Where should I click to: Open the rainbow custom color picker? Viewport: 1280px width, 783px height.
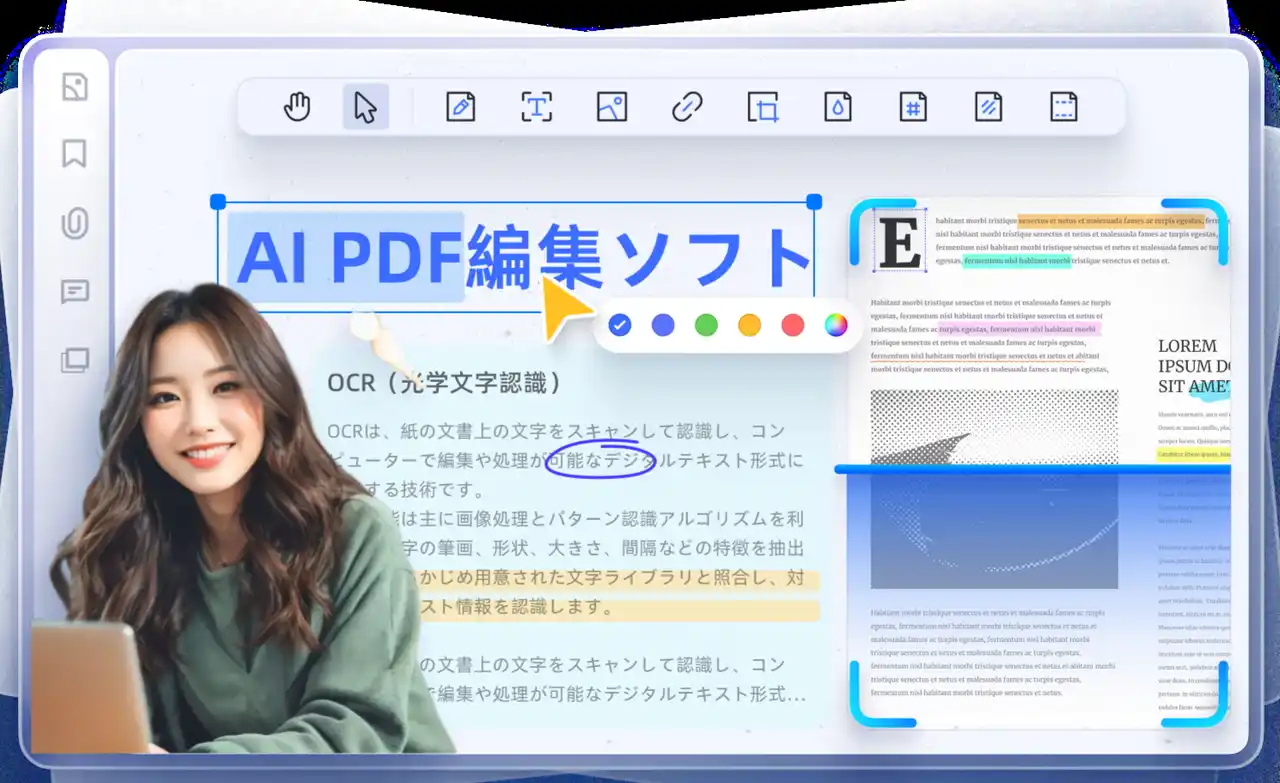[x=836, y=325]
